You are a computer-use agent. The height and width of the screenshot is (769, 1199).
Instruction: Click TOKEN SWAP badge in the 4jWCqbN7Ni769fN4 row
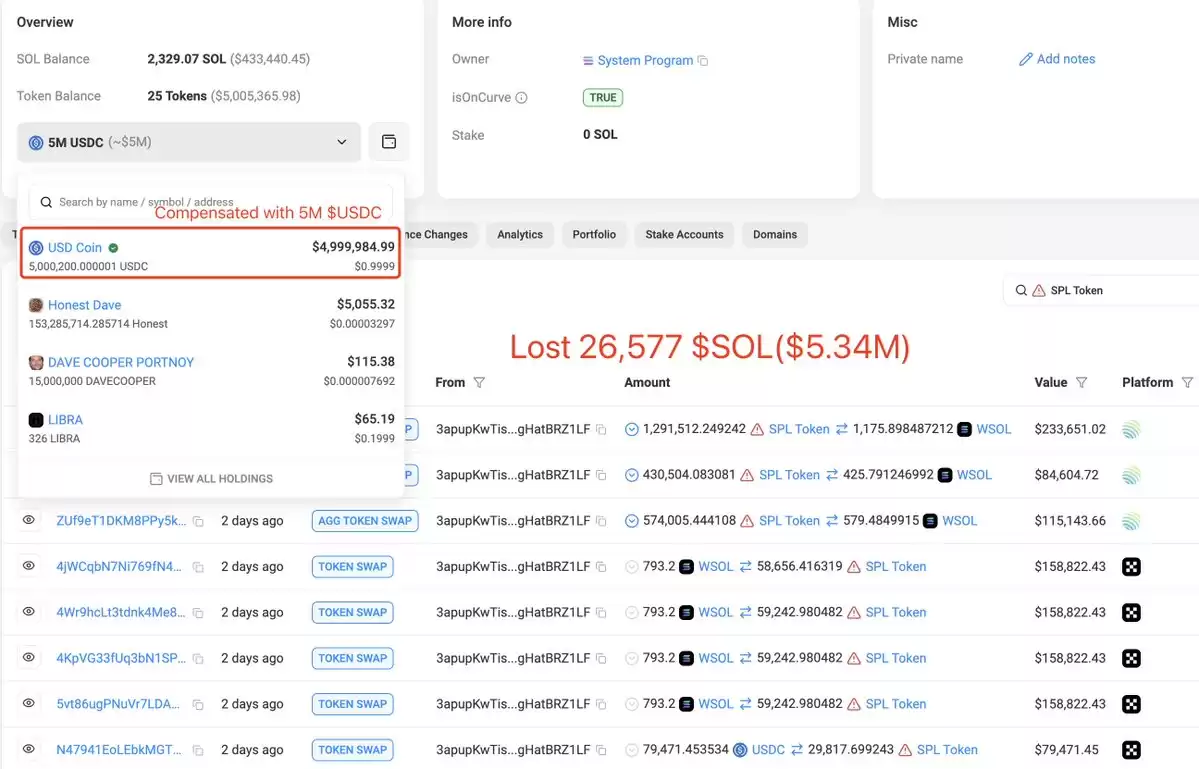coord(353,566)
